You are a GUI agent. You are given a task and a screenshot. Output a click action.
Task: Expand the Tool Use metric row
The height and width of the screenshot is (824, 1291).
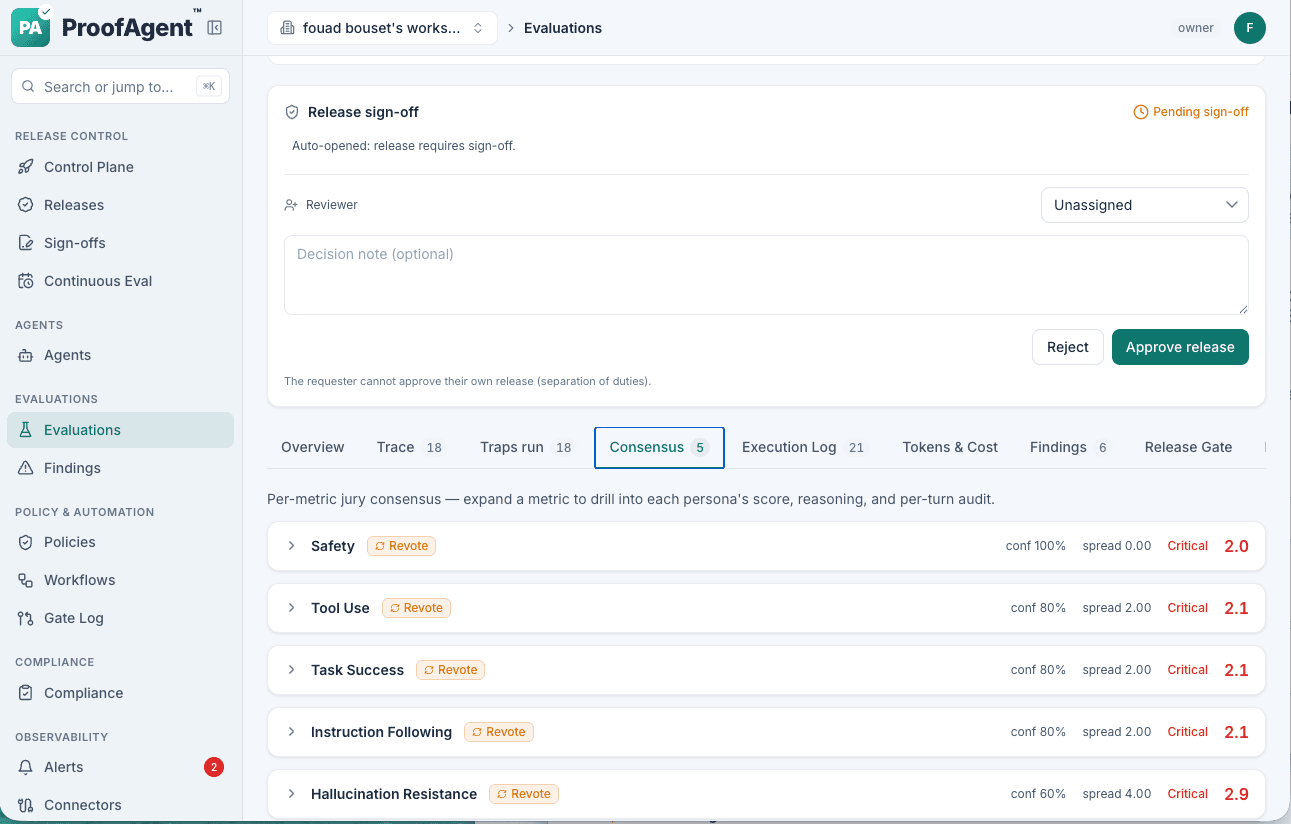(x=766, y=608)
